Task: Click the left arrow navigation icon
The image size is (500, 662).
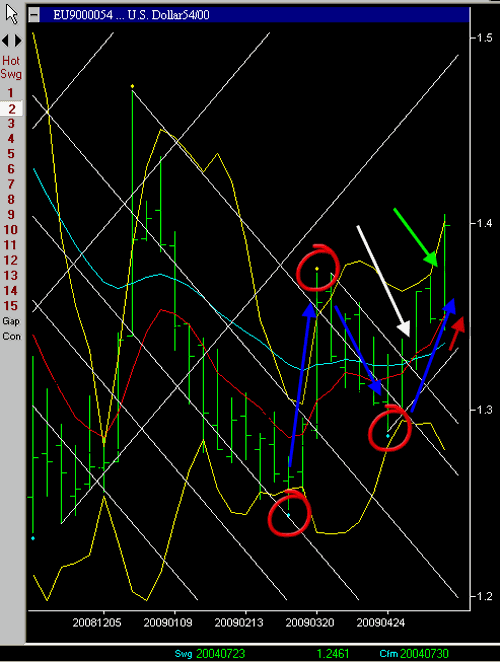Action: pos(5,41)
